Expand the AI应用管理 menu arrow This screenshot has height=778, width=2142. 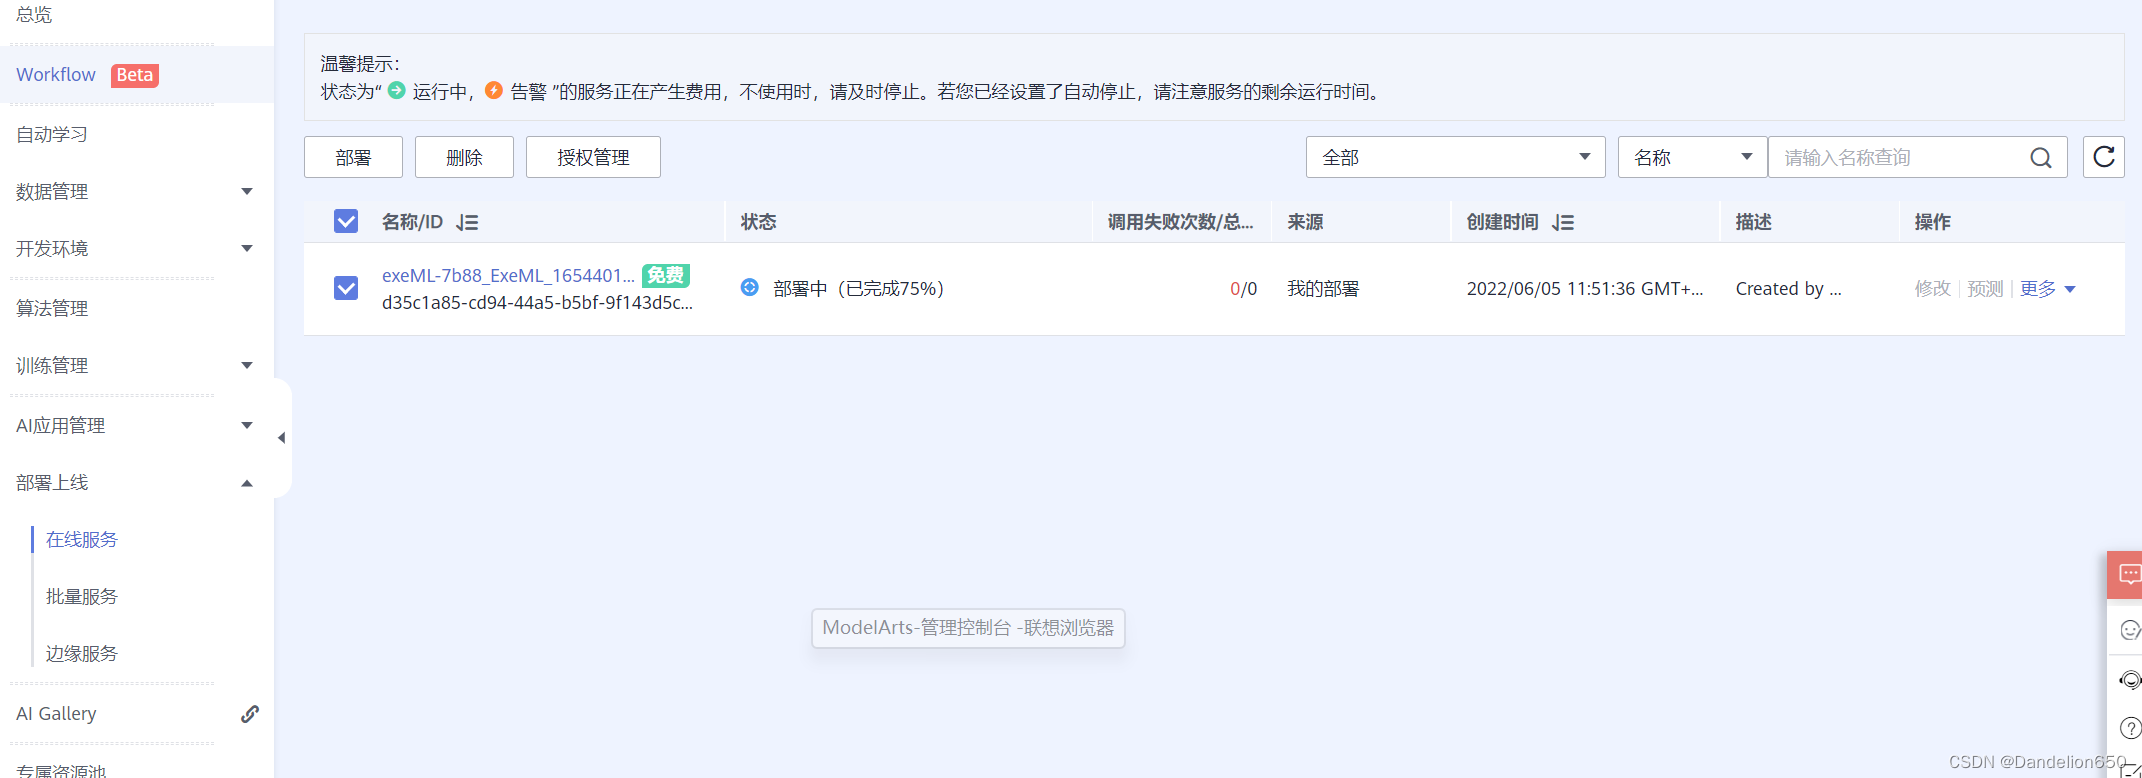pos(247,425)
